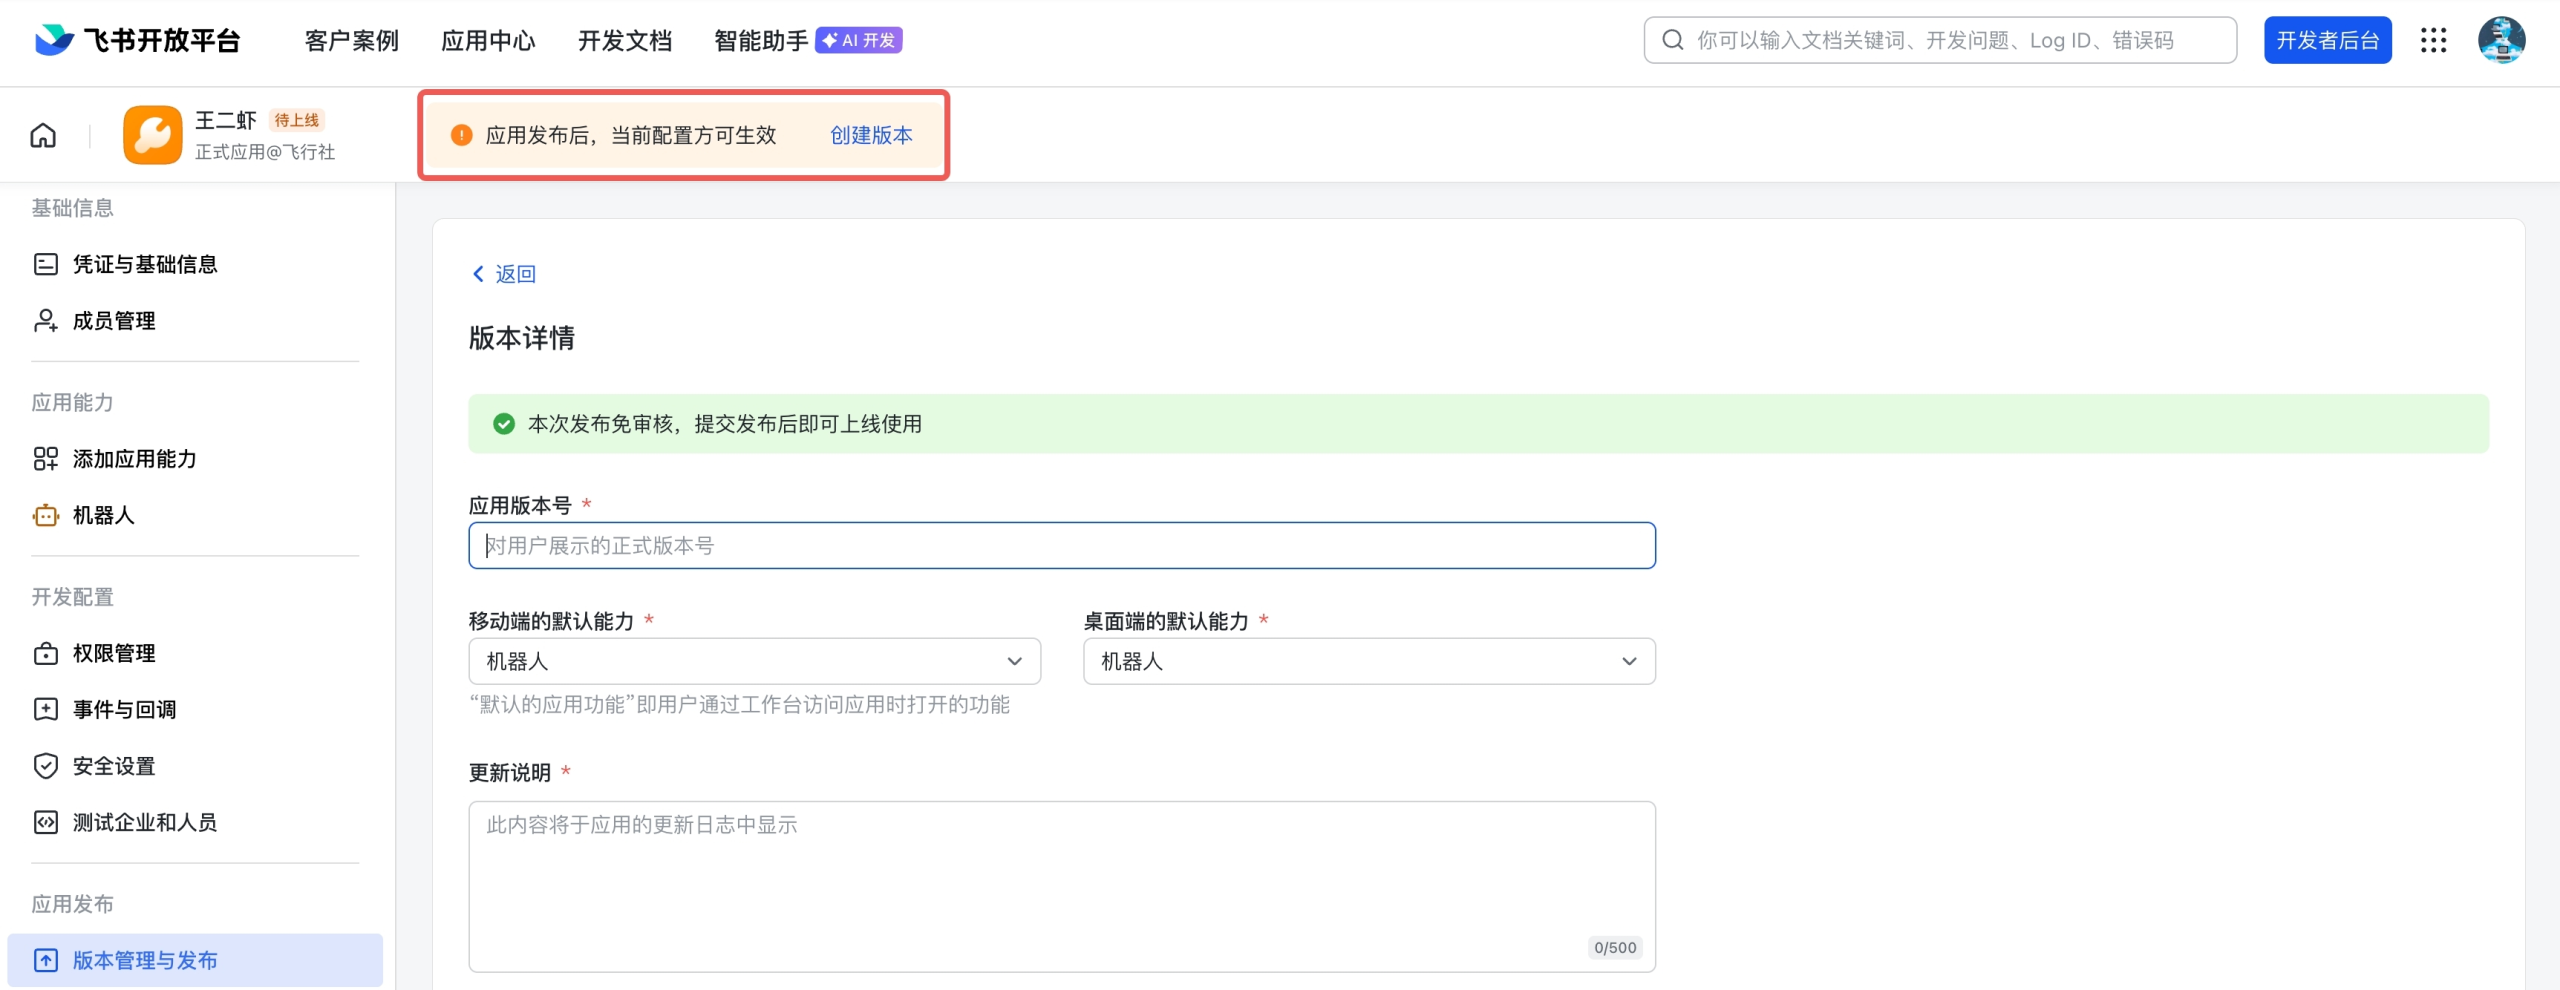Open 添加应用能力 panel
This screenshot has width=2560, height=990.
[137, 459]
